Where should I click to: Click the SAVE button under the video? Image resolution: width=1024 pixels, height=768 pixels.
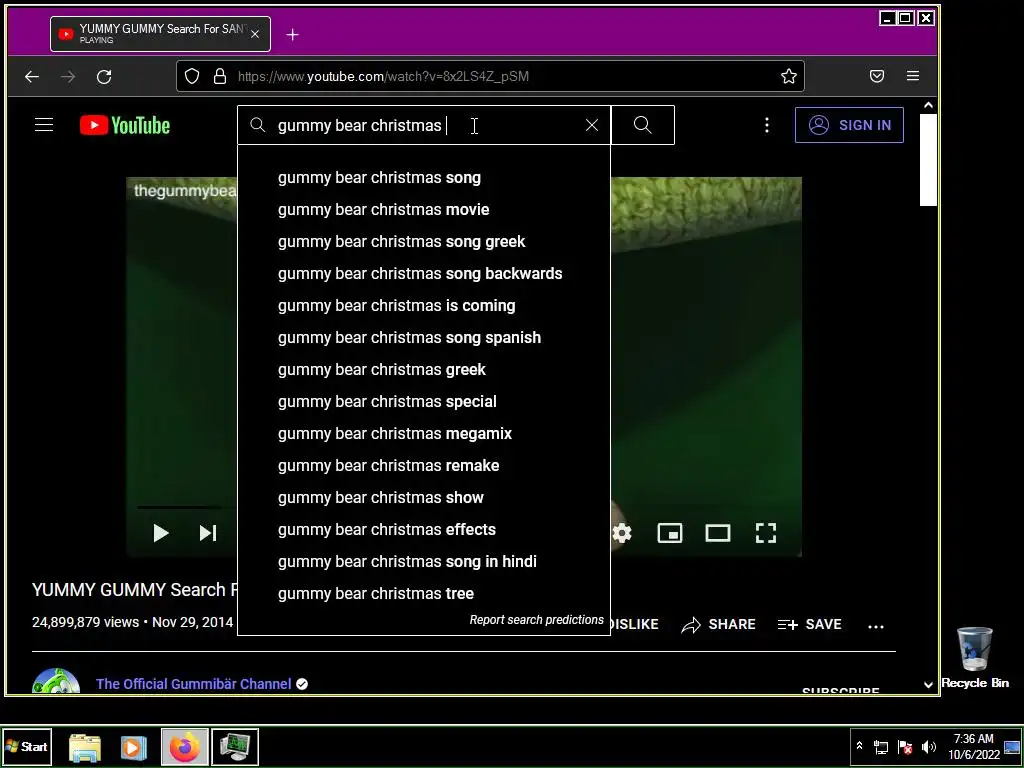pyautogui.click(x=810, y=624)
